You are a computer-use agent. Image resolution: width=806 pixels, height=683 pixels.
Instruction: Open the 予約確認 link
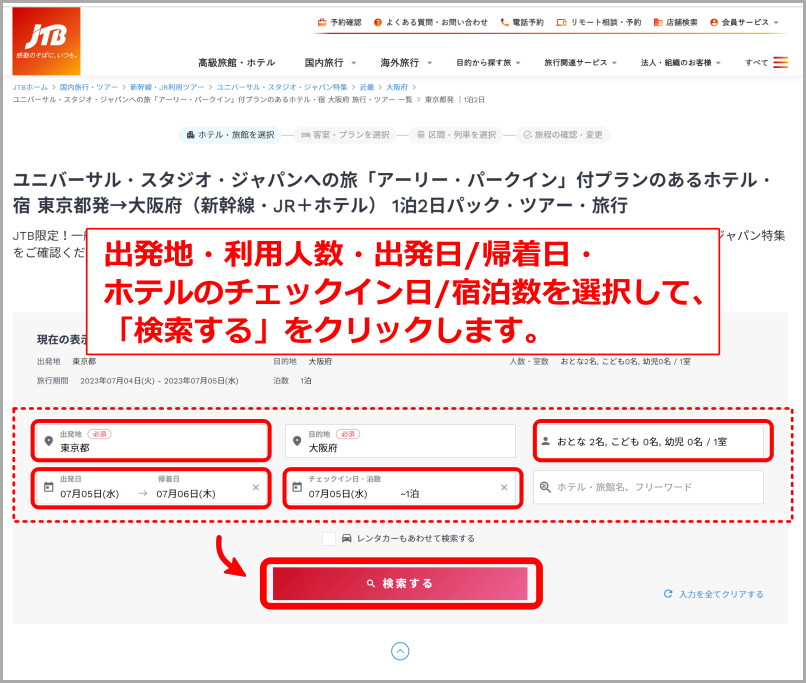click(345, 23)
